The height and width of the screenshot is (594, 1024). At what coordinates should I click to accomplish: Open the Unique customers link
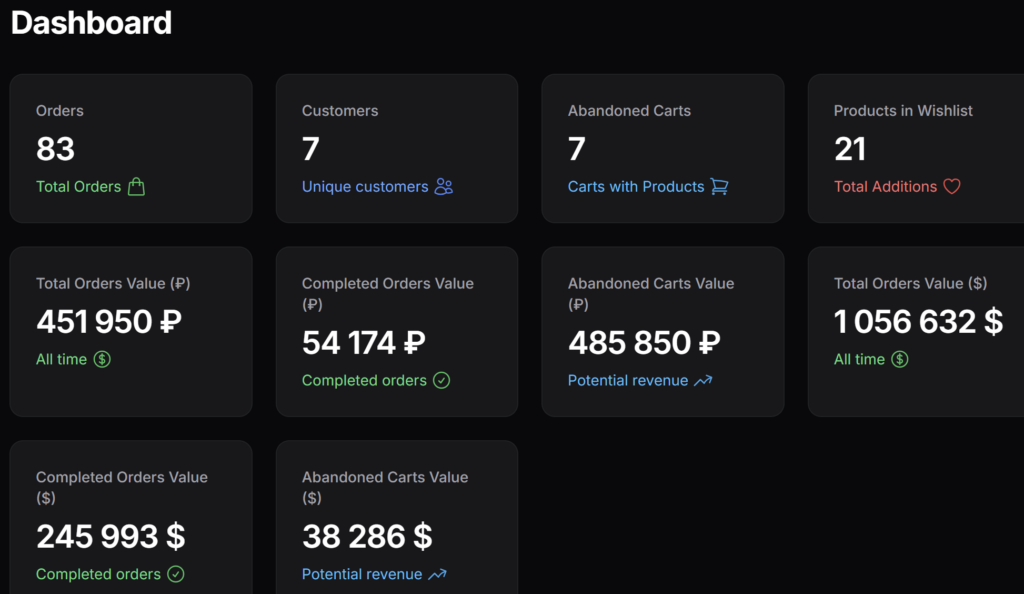(365, 187)
